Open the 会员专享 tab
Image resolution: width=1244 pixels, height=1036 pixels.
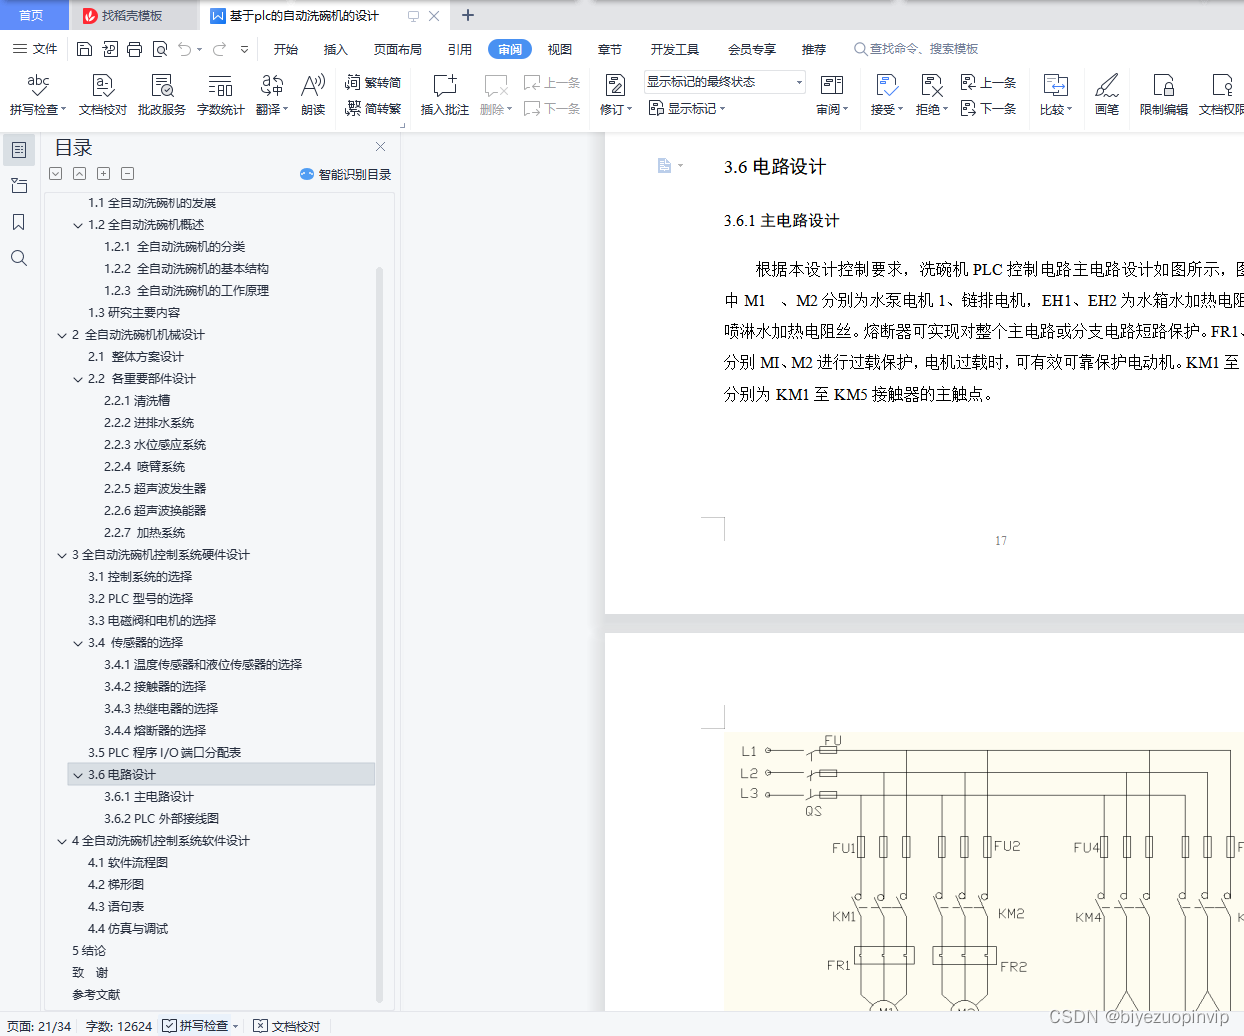(752, 49)
